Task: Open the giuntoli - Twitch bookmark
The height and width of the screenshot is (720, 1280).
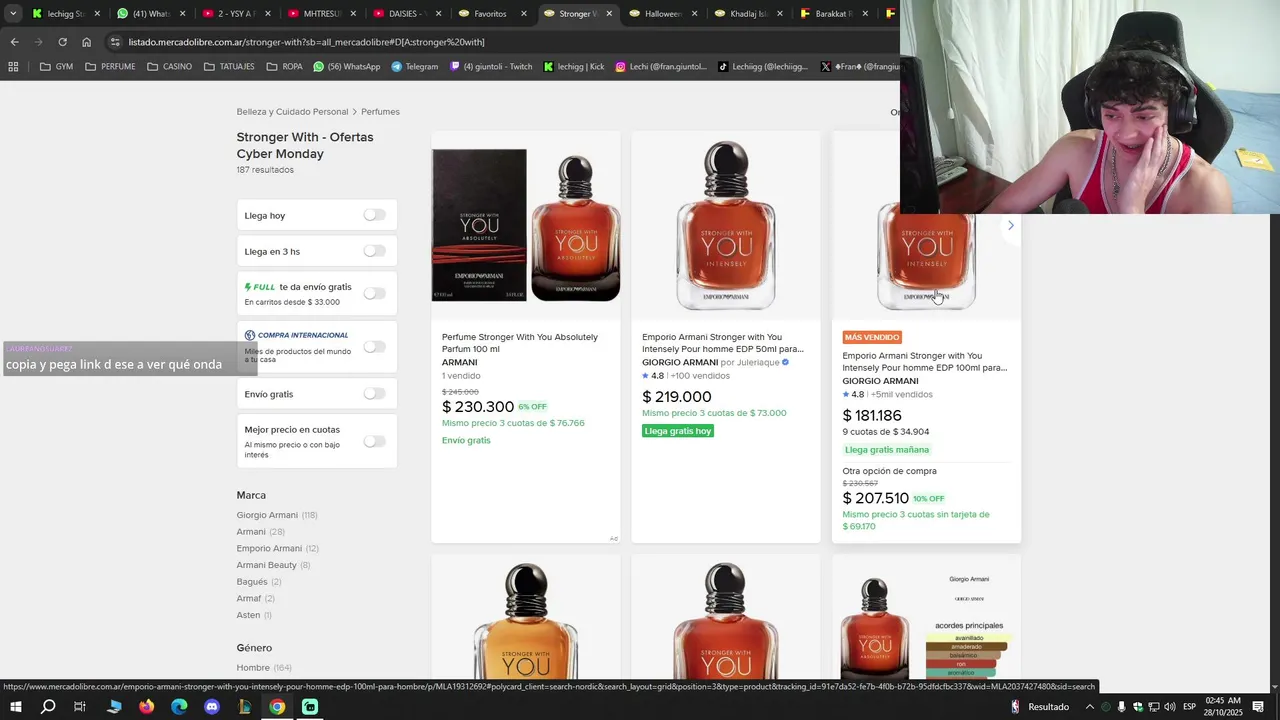Action: [x=491, y=67]
